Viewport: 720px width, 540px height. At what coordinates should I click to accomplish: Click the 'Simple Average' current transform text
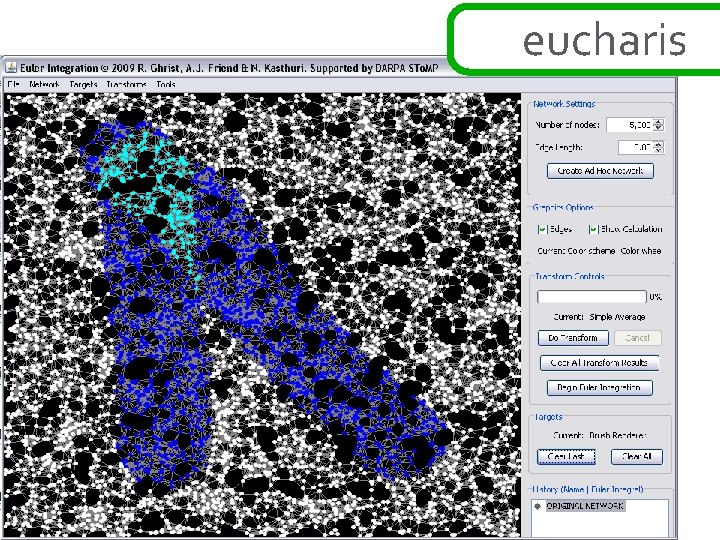617,317
